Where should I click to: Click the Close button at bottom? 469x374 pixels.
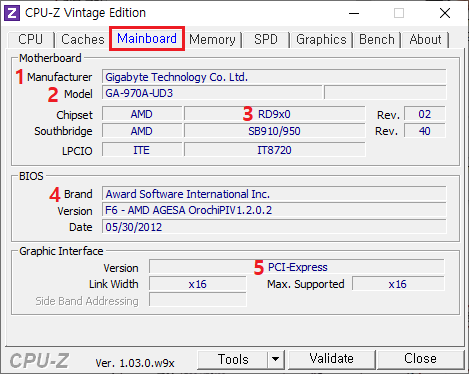pos(420,359)
